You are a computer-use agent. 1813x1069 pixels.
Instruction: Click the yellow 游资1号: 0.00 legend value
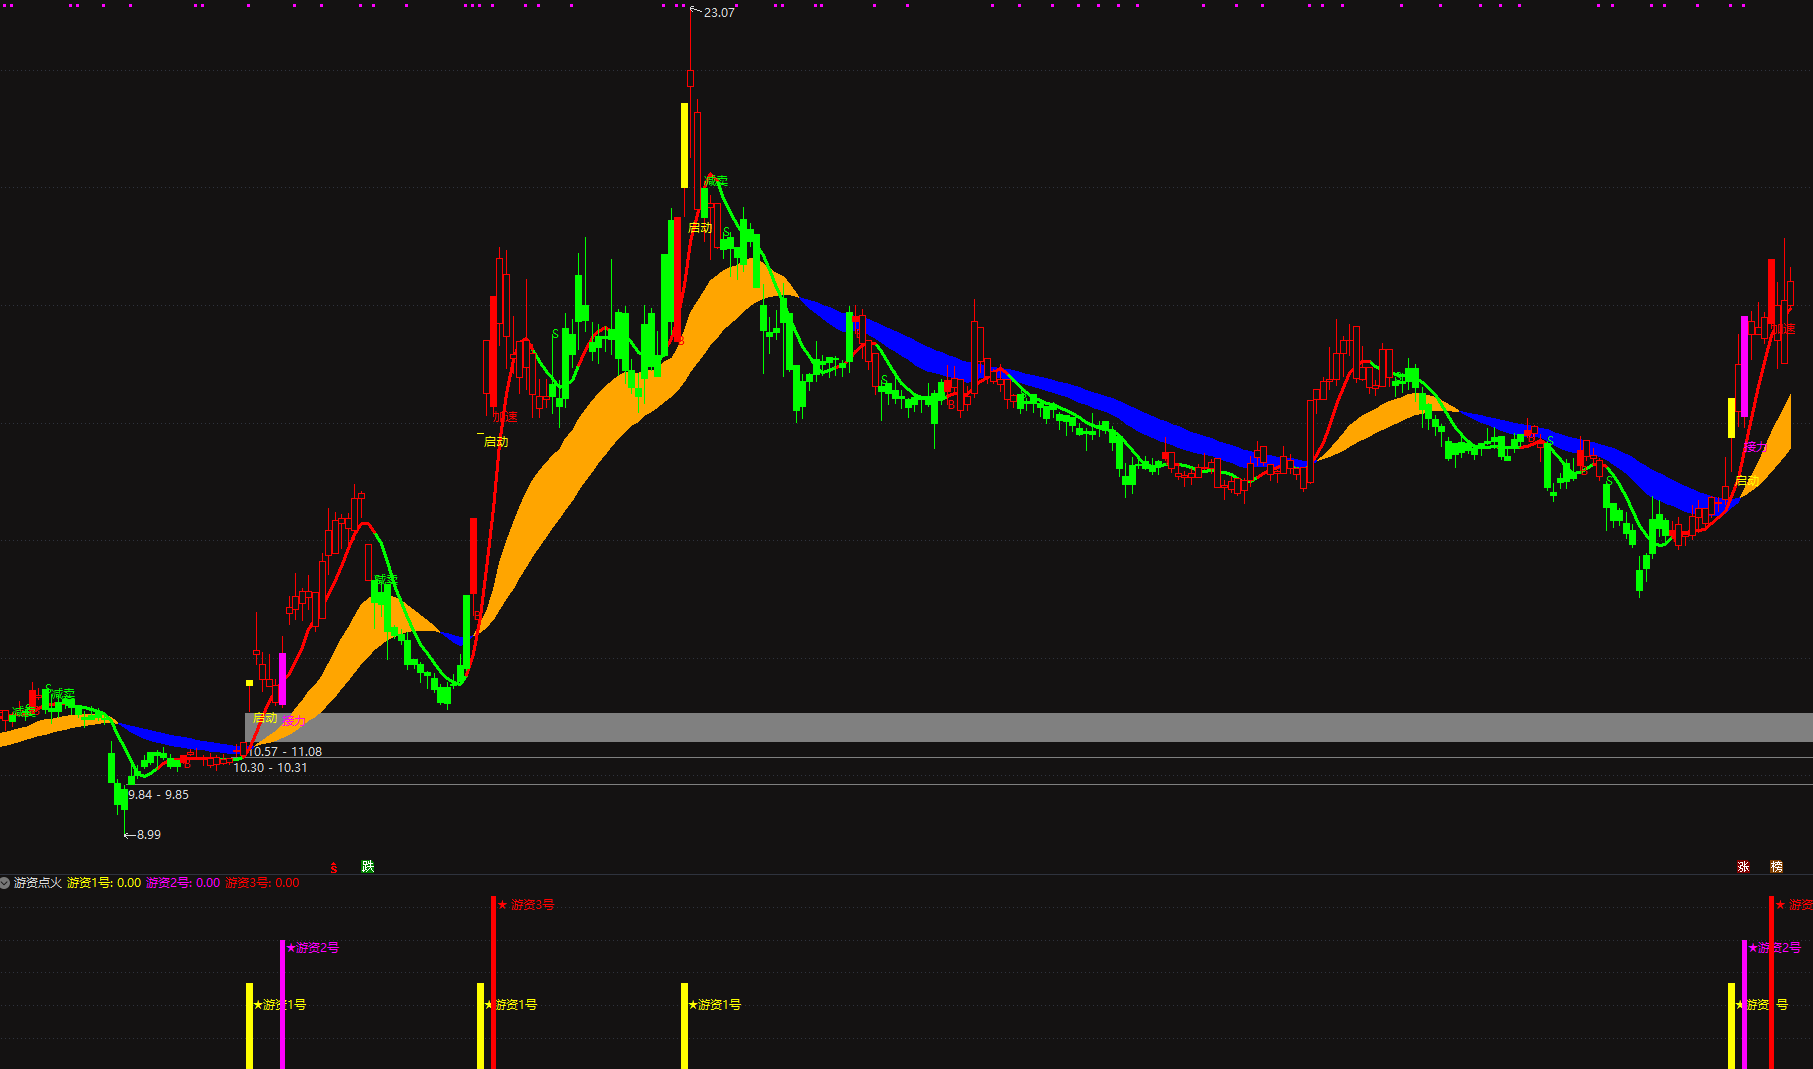[104, 883]
